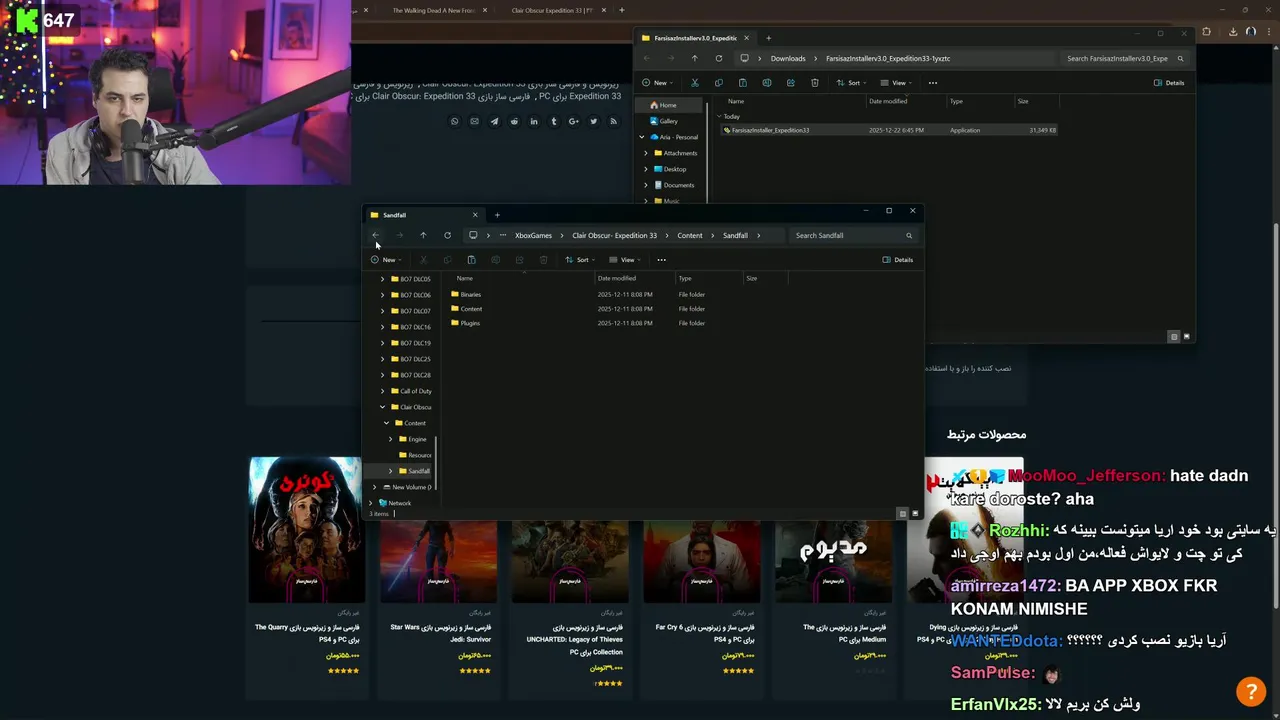The image size is (1280, 720).
Task: Add a new tab in the Sandfall Explorer window
Action: click(x=497, y=215)
